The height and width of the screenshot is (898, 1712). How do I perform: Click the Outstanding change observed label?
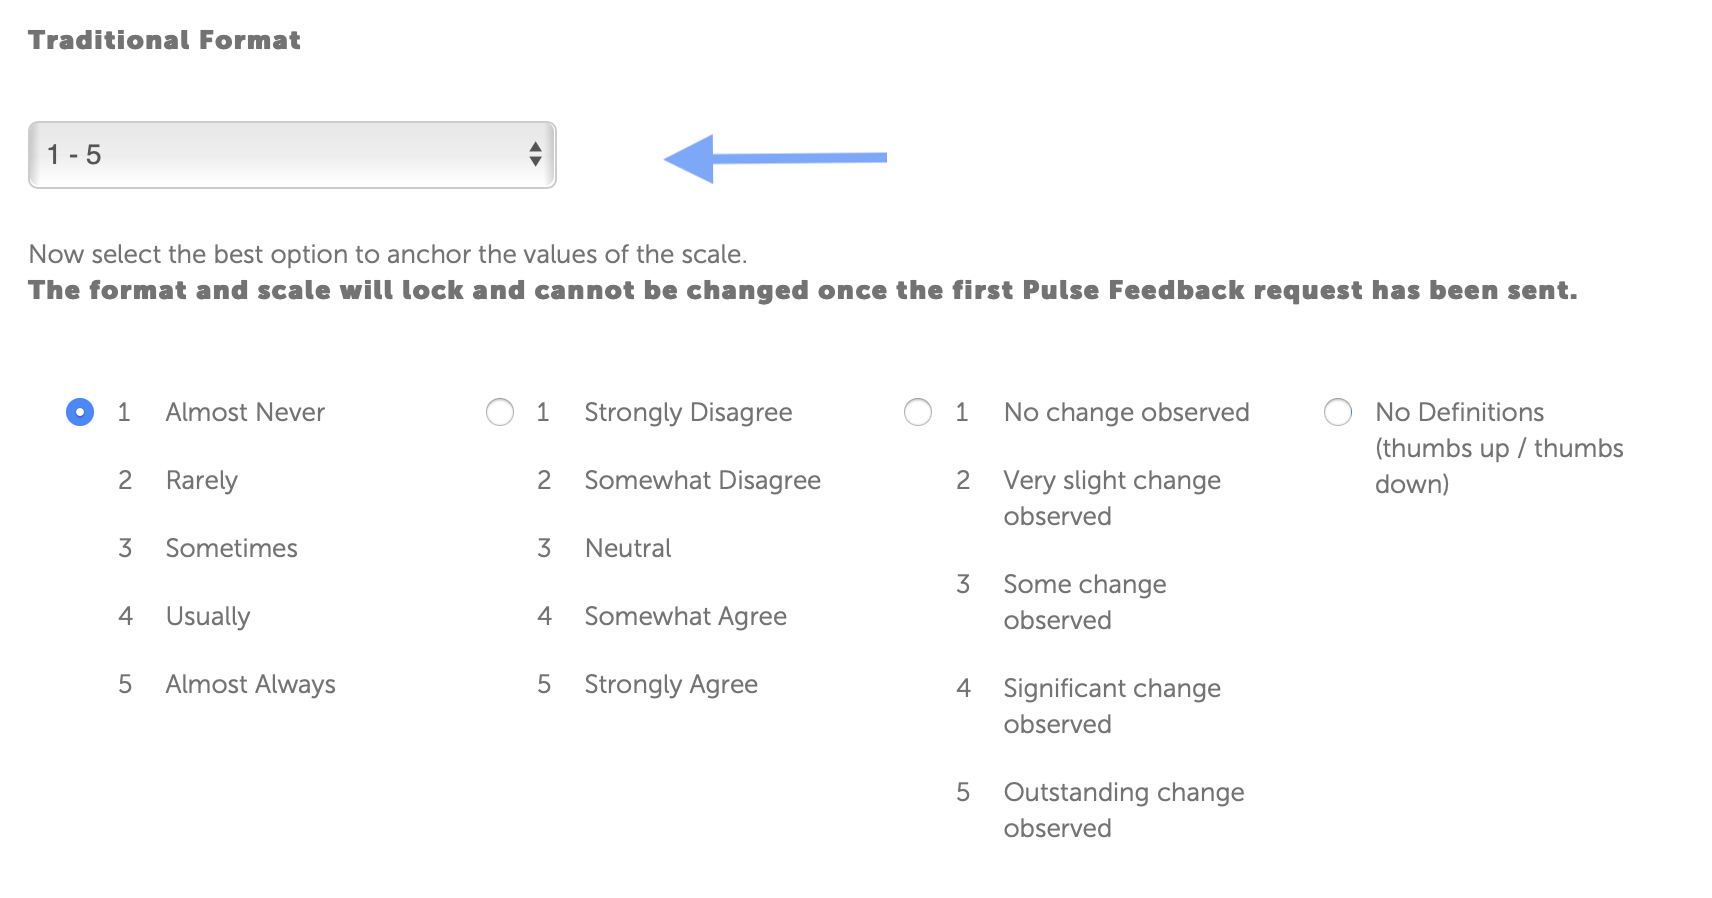1123,809
